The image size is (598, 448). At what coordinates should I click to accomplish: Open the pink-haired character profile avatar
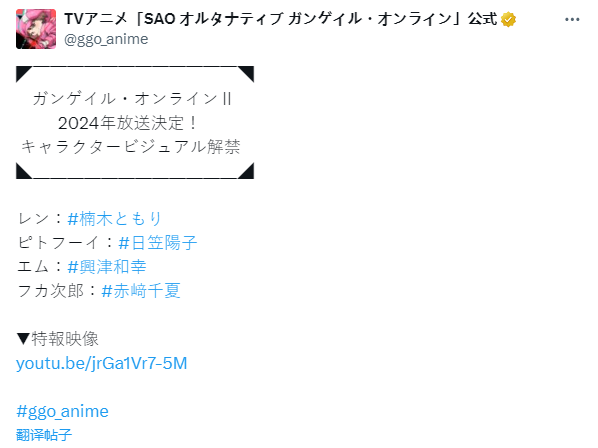[x=36, y=29]
